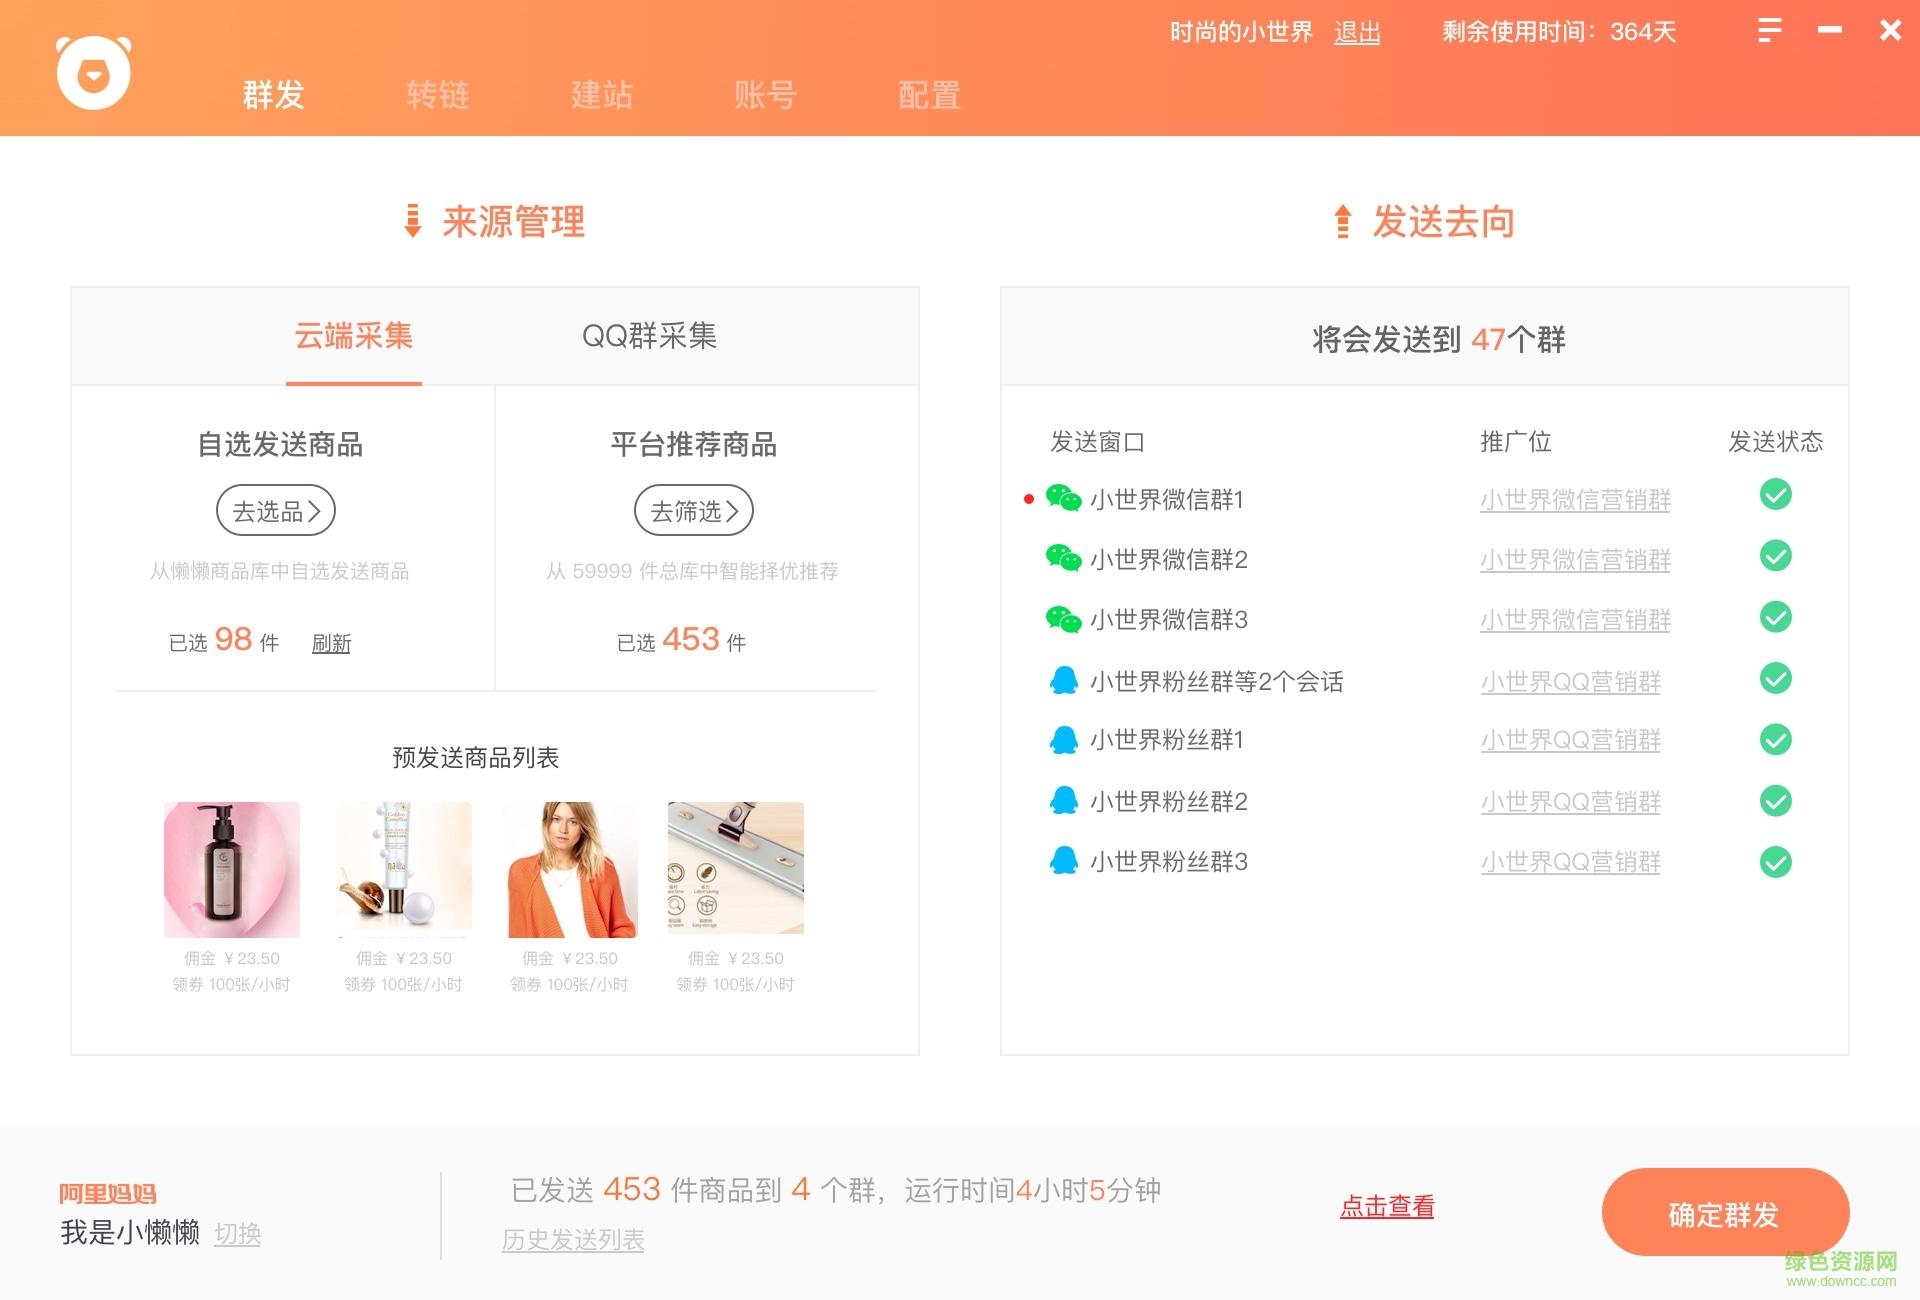Click the bear mascot logo icon
Viewport: 1920px width, 1300px height.
click(93, 73)
